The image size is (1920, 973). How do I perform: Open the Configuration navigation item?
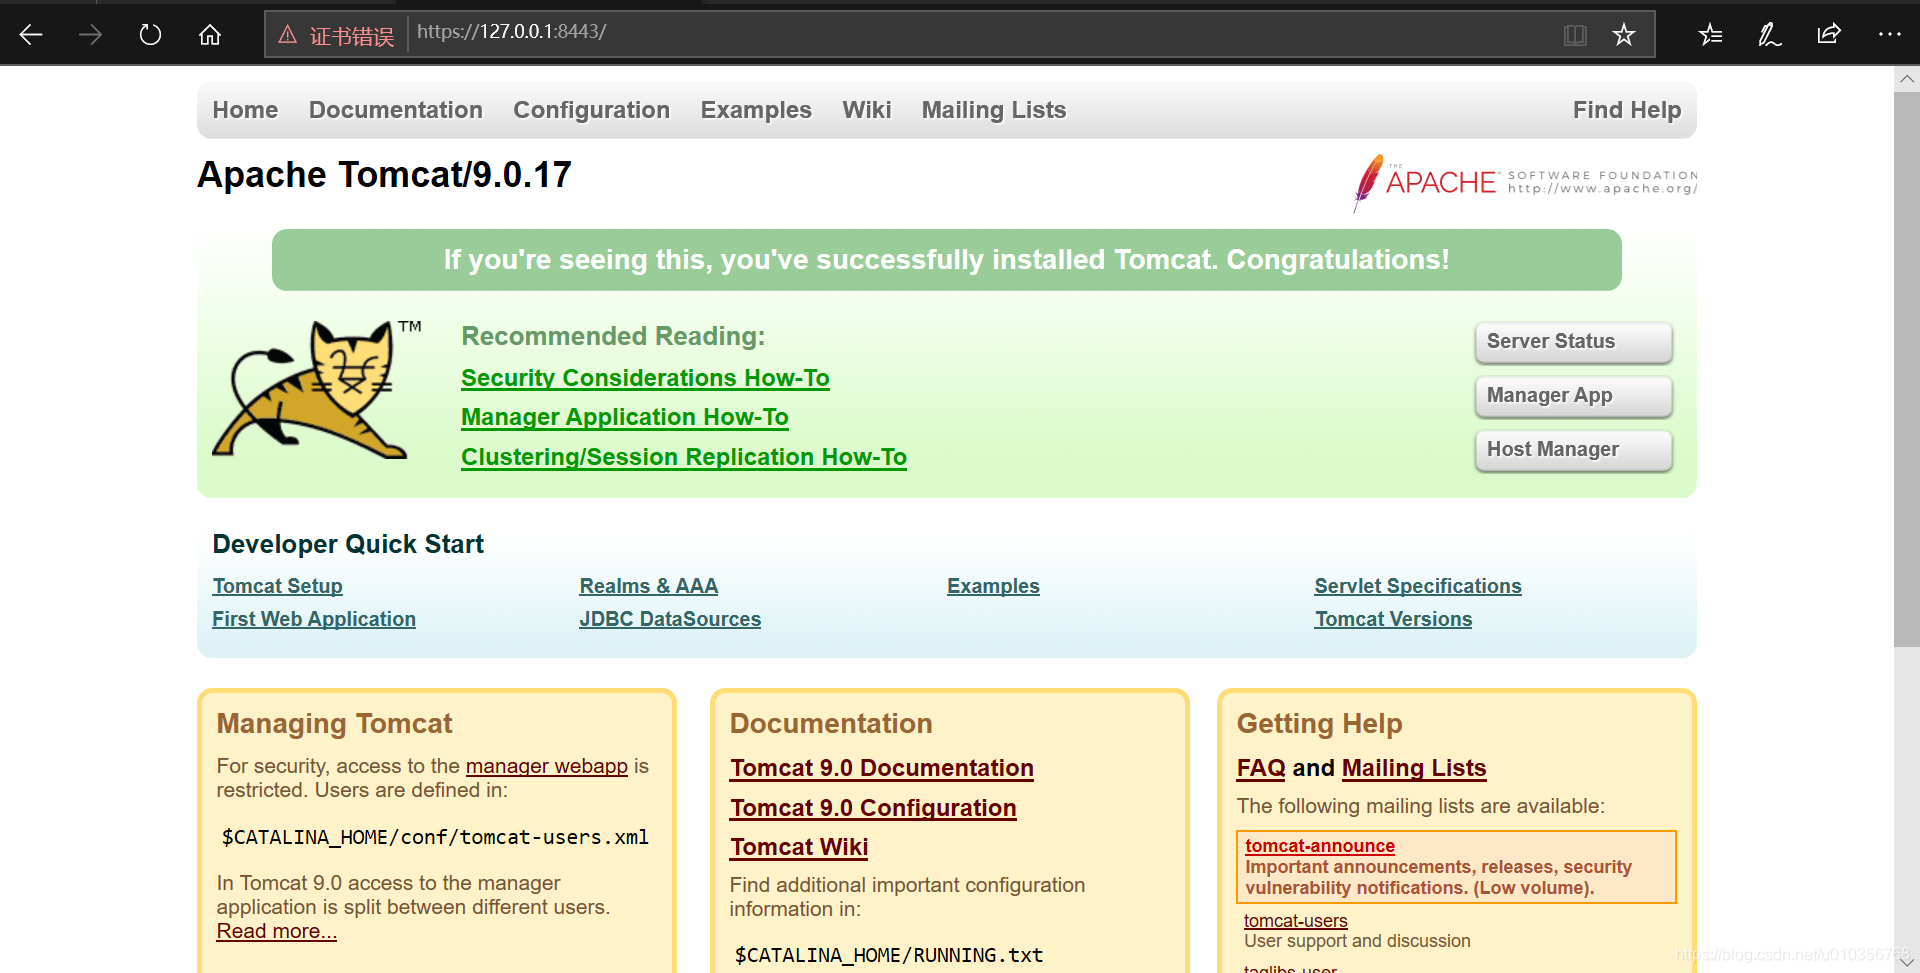tap(592, 110)
